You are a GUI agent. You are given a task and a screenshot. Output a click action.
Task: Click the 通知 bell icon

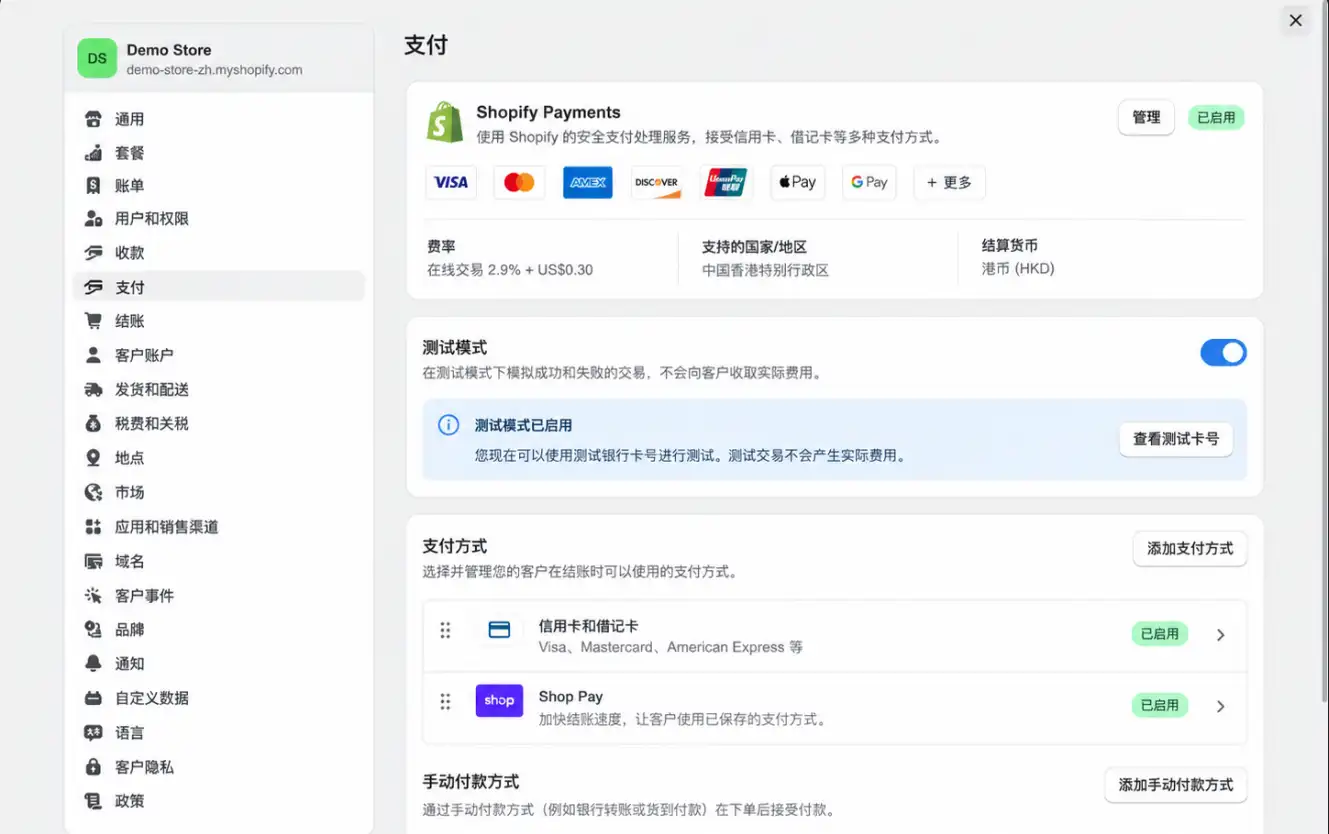pos(93,663)
